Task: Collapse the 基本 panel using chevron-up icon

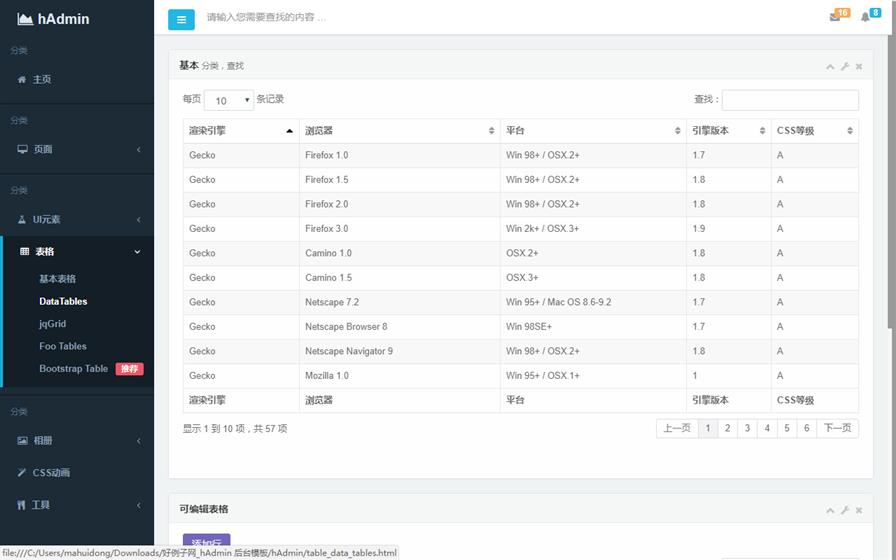Action: (x=830, y=67)
